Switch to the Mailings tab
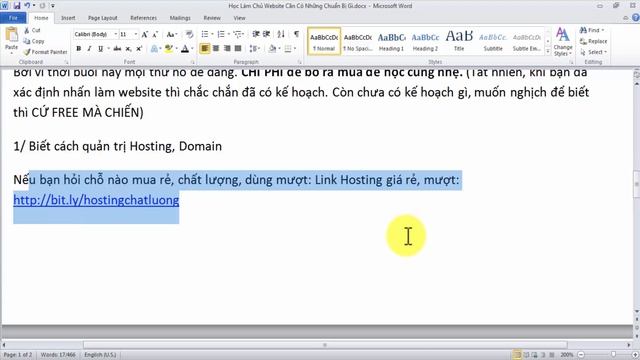This screenshot has width=640, height=360. (180, 18)
